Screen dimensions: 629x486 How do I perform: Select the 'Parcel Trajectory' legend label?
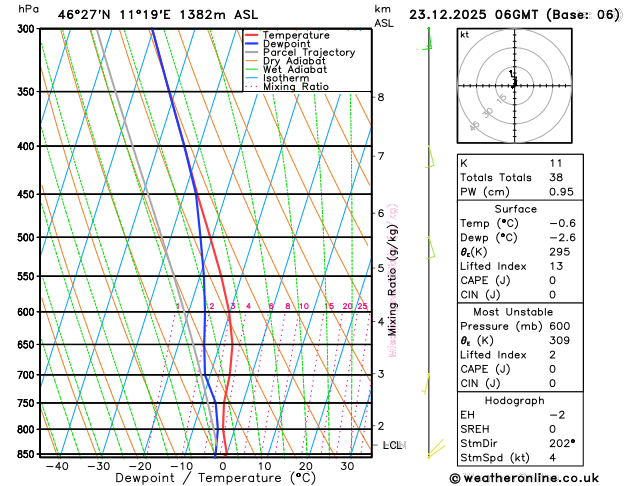pyautogui.click(x=309, y=53)
